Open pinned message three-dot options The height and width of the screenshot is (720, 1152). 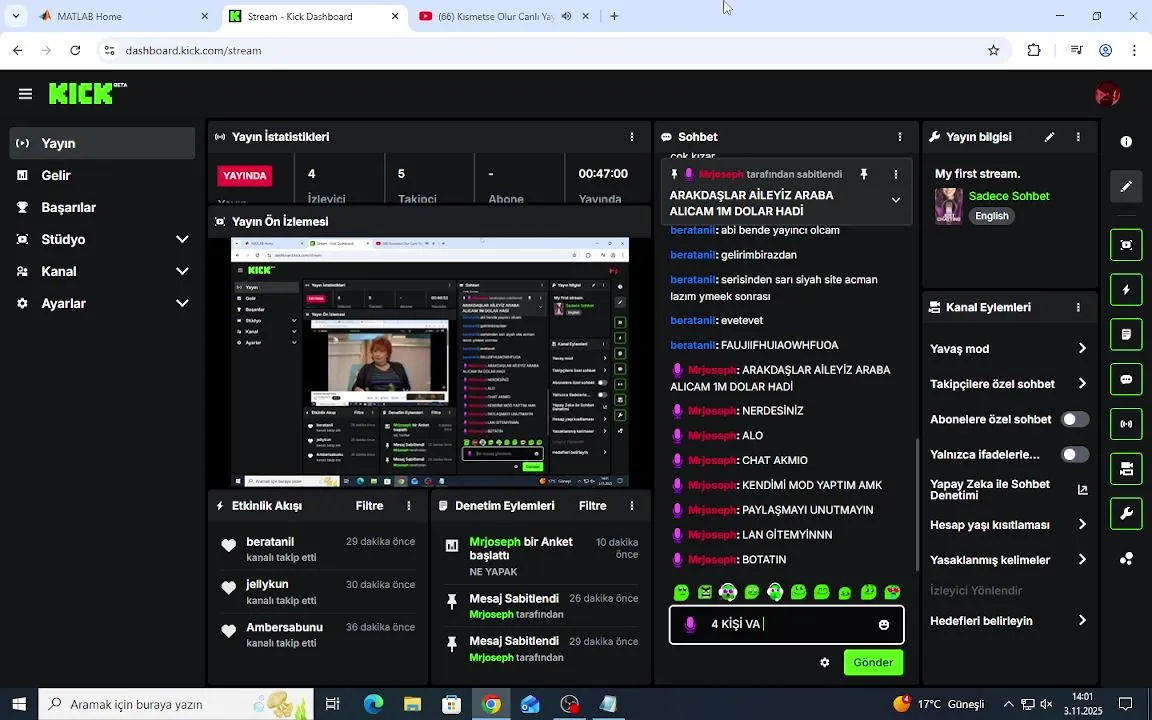pyautogui.click(x=896, y=174)
